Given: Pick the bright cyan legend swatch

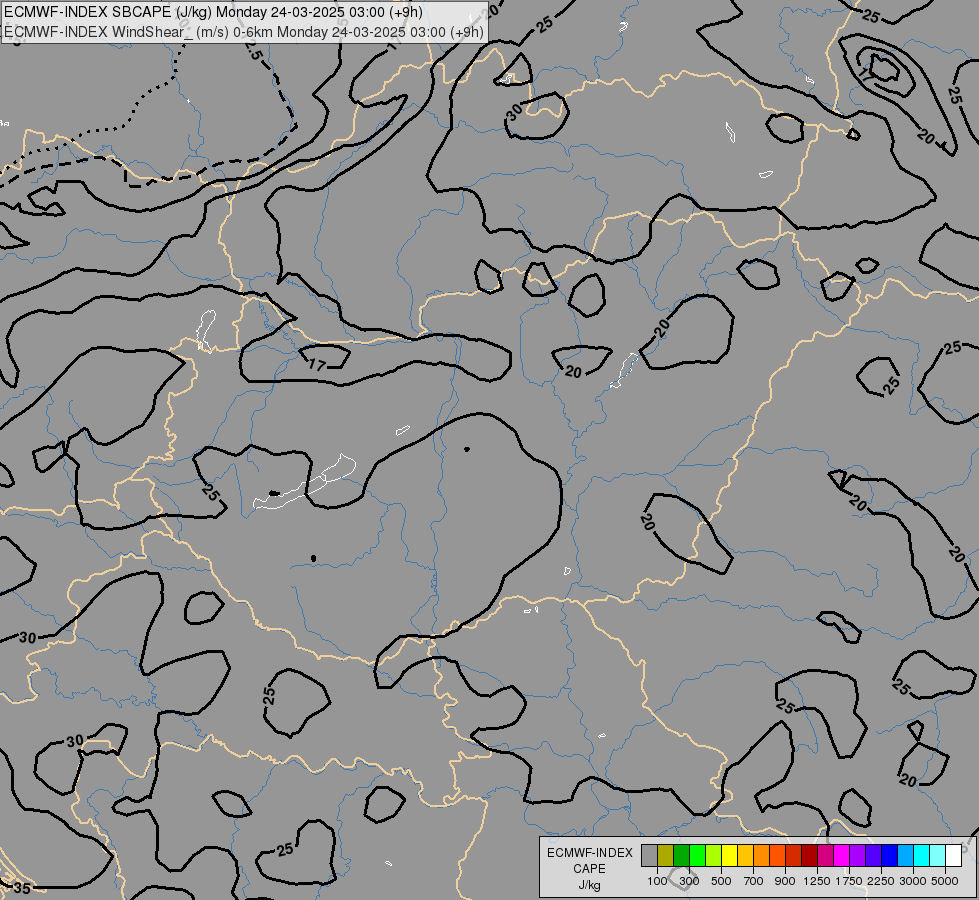Looking at the screenshot, I should coord(922,855).
